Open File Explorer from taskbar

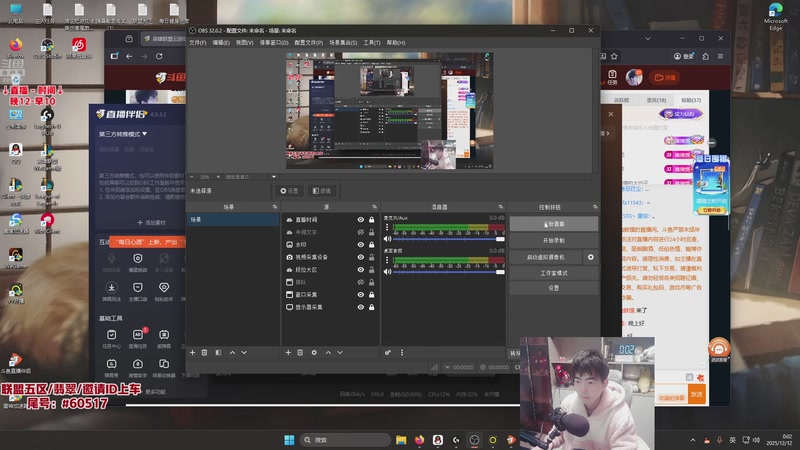coord(401,440)
